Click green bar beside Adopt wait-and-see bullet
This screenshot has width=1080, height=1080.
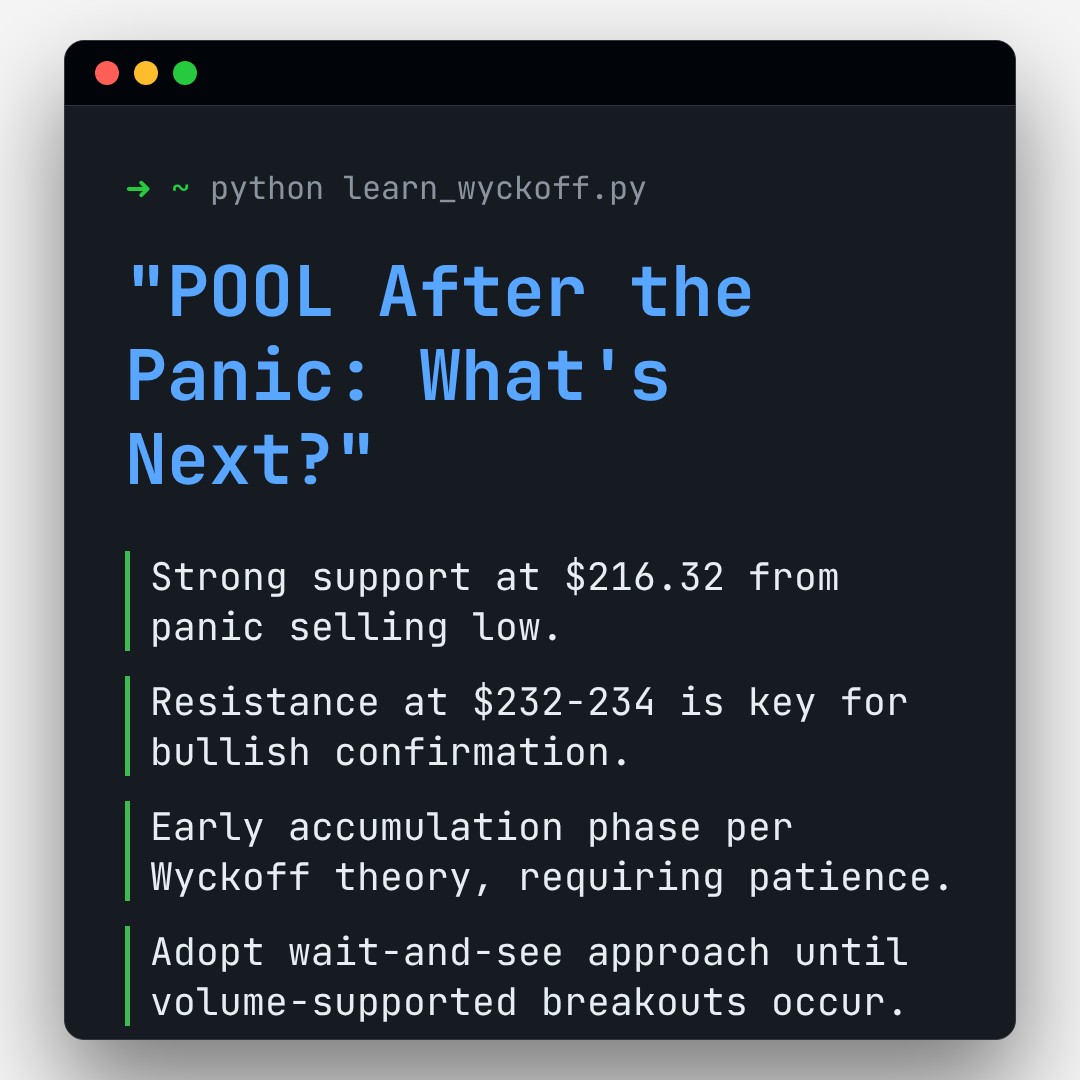point(128,976)
